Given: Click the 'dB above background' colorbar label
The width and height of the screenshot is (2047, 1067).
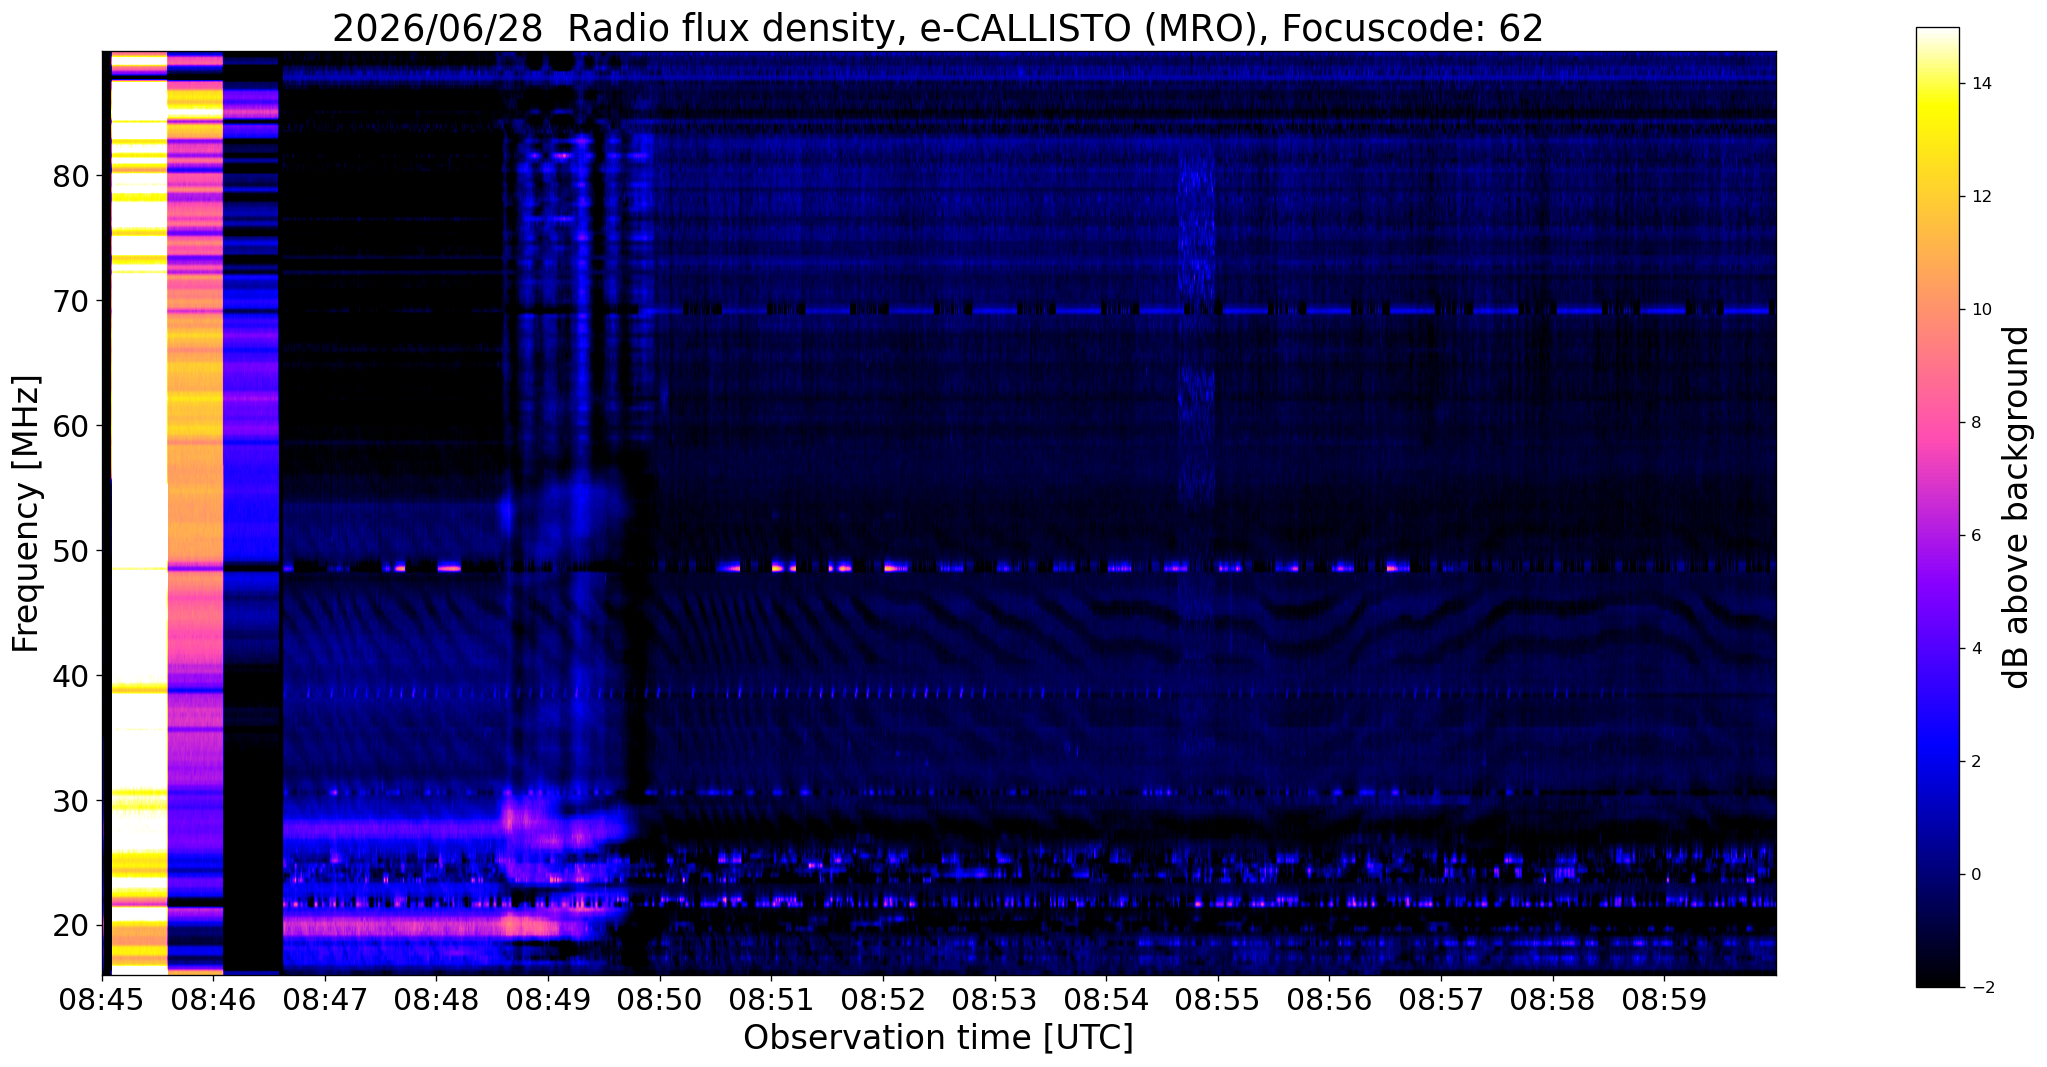Looking at the screenshot, I should point(2017,507).
